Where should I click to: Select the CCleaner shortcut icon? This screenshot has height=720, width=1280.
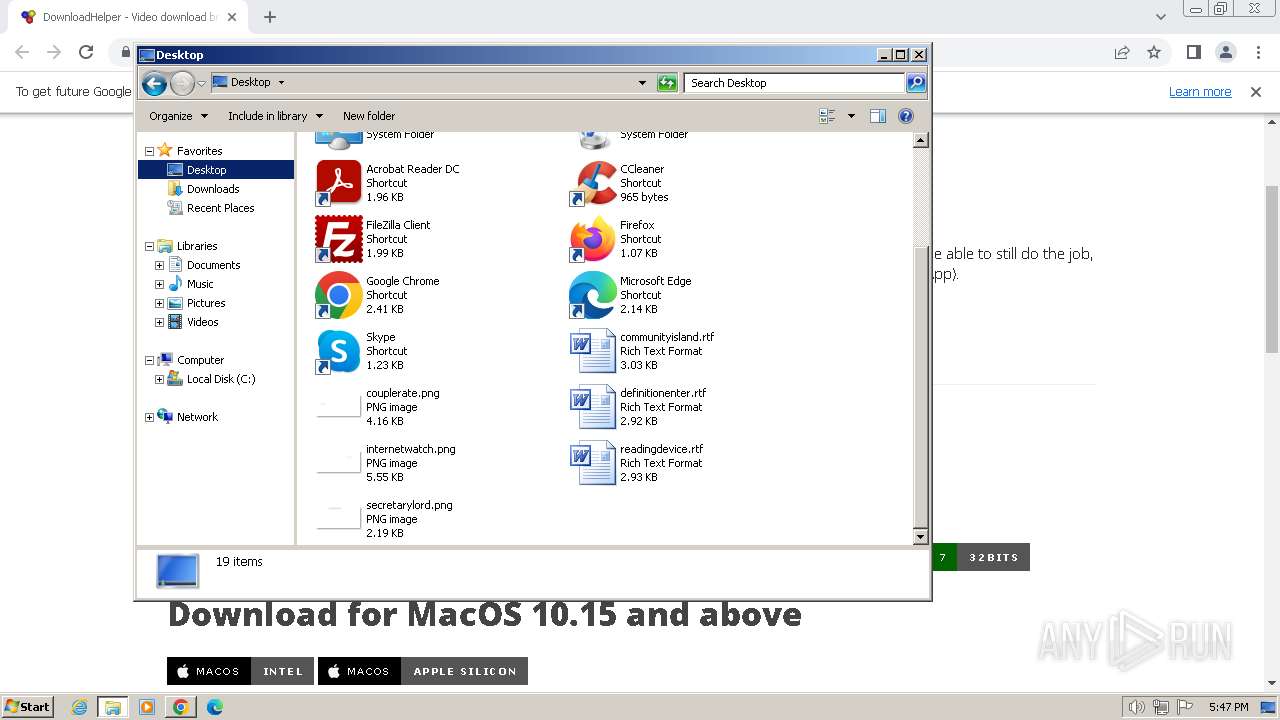(x=592, y=183)
